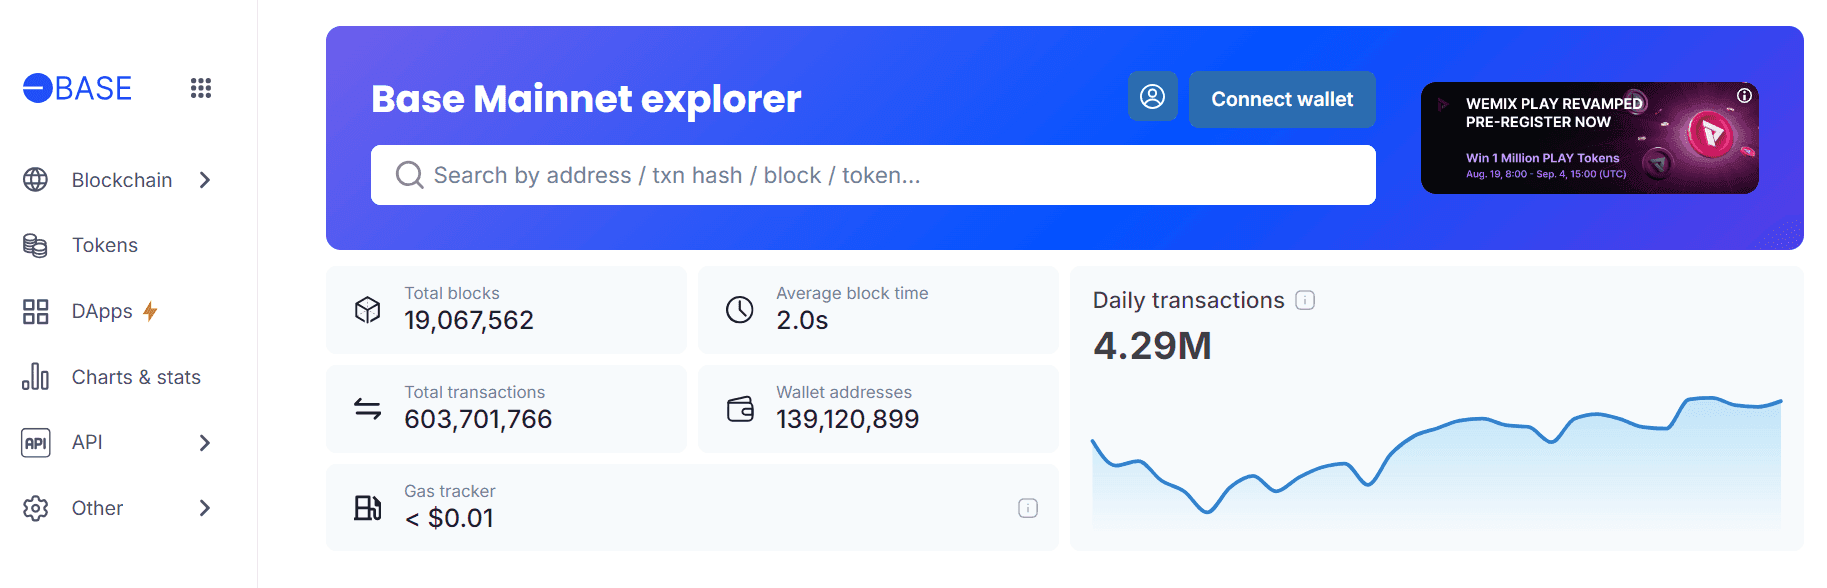The width and height of the screenshot is (1827, 588).
Task: Click the Gas tracker info icon
Action: pos(1028,508)
